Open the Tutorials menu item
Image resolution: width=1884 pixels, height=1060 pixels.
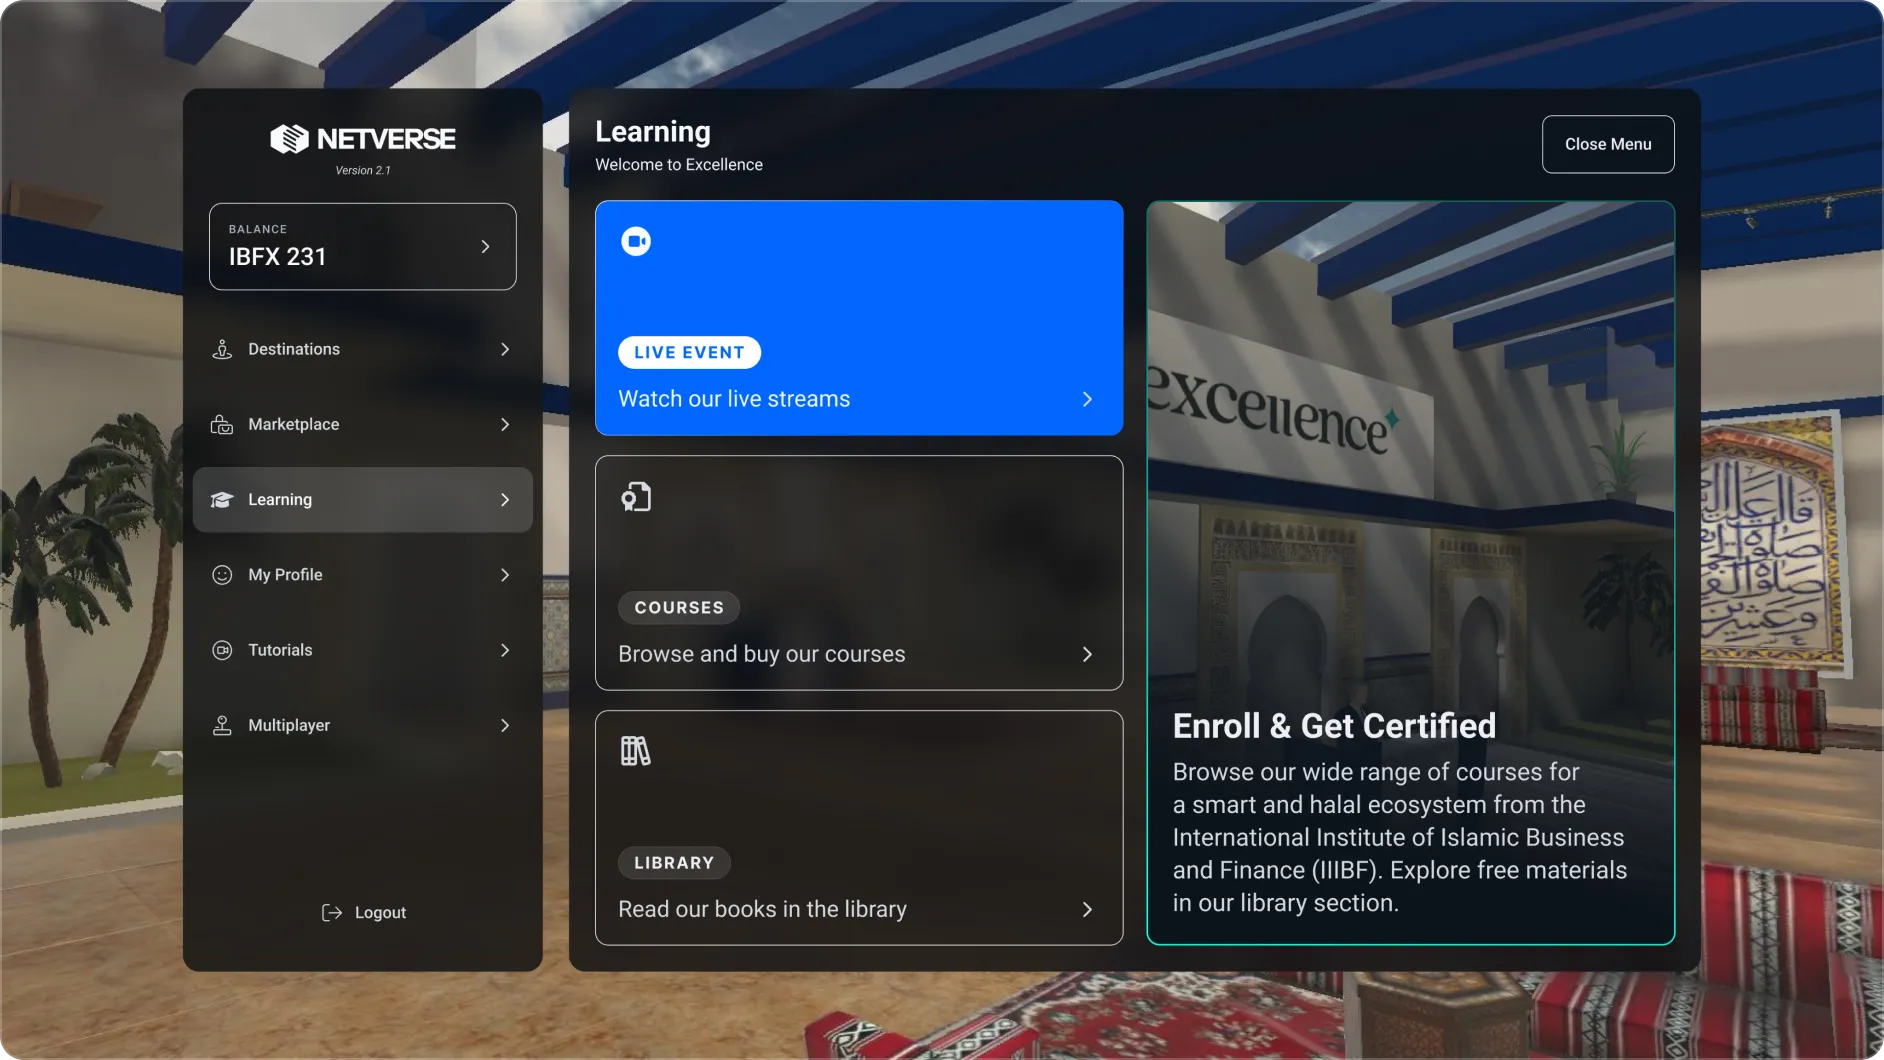pos(362,650)
